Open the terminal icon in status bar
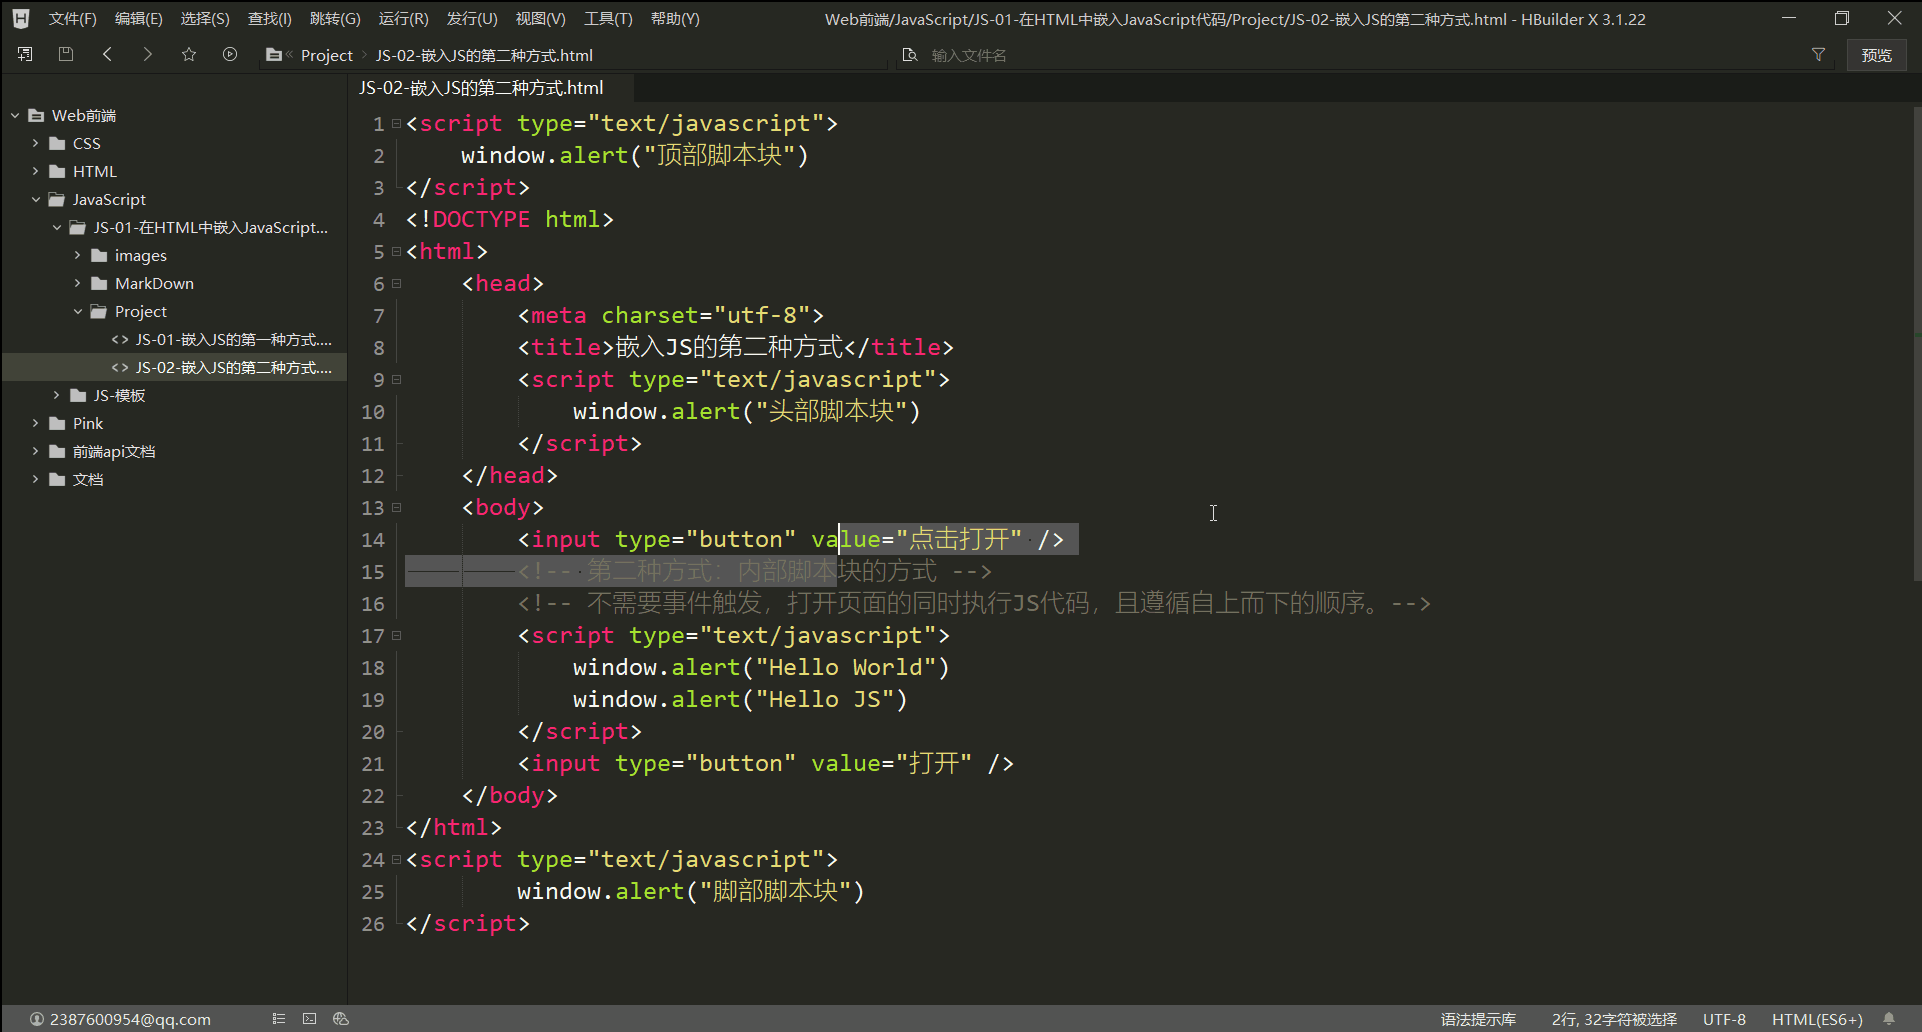 310,1019
